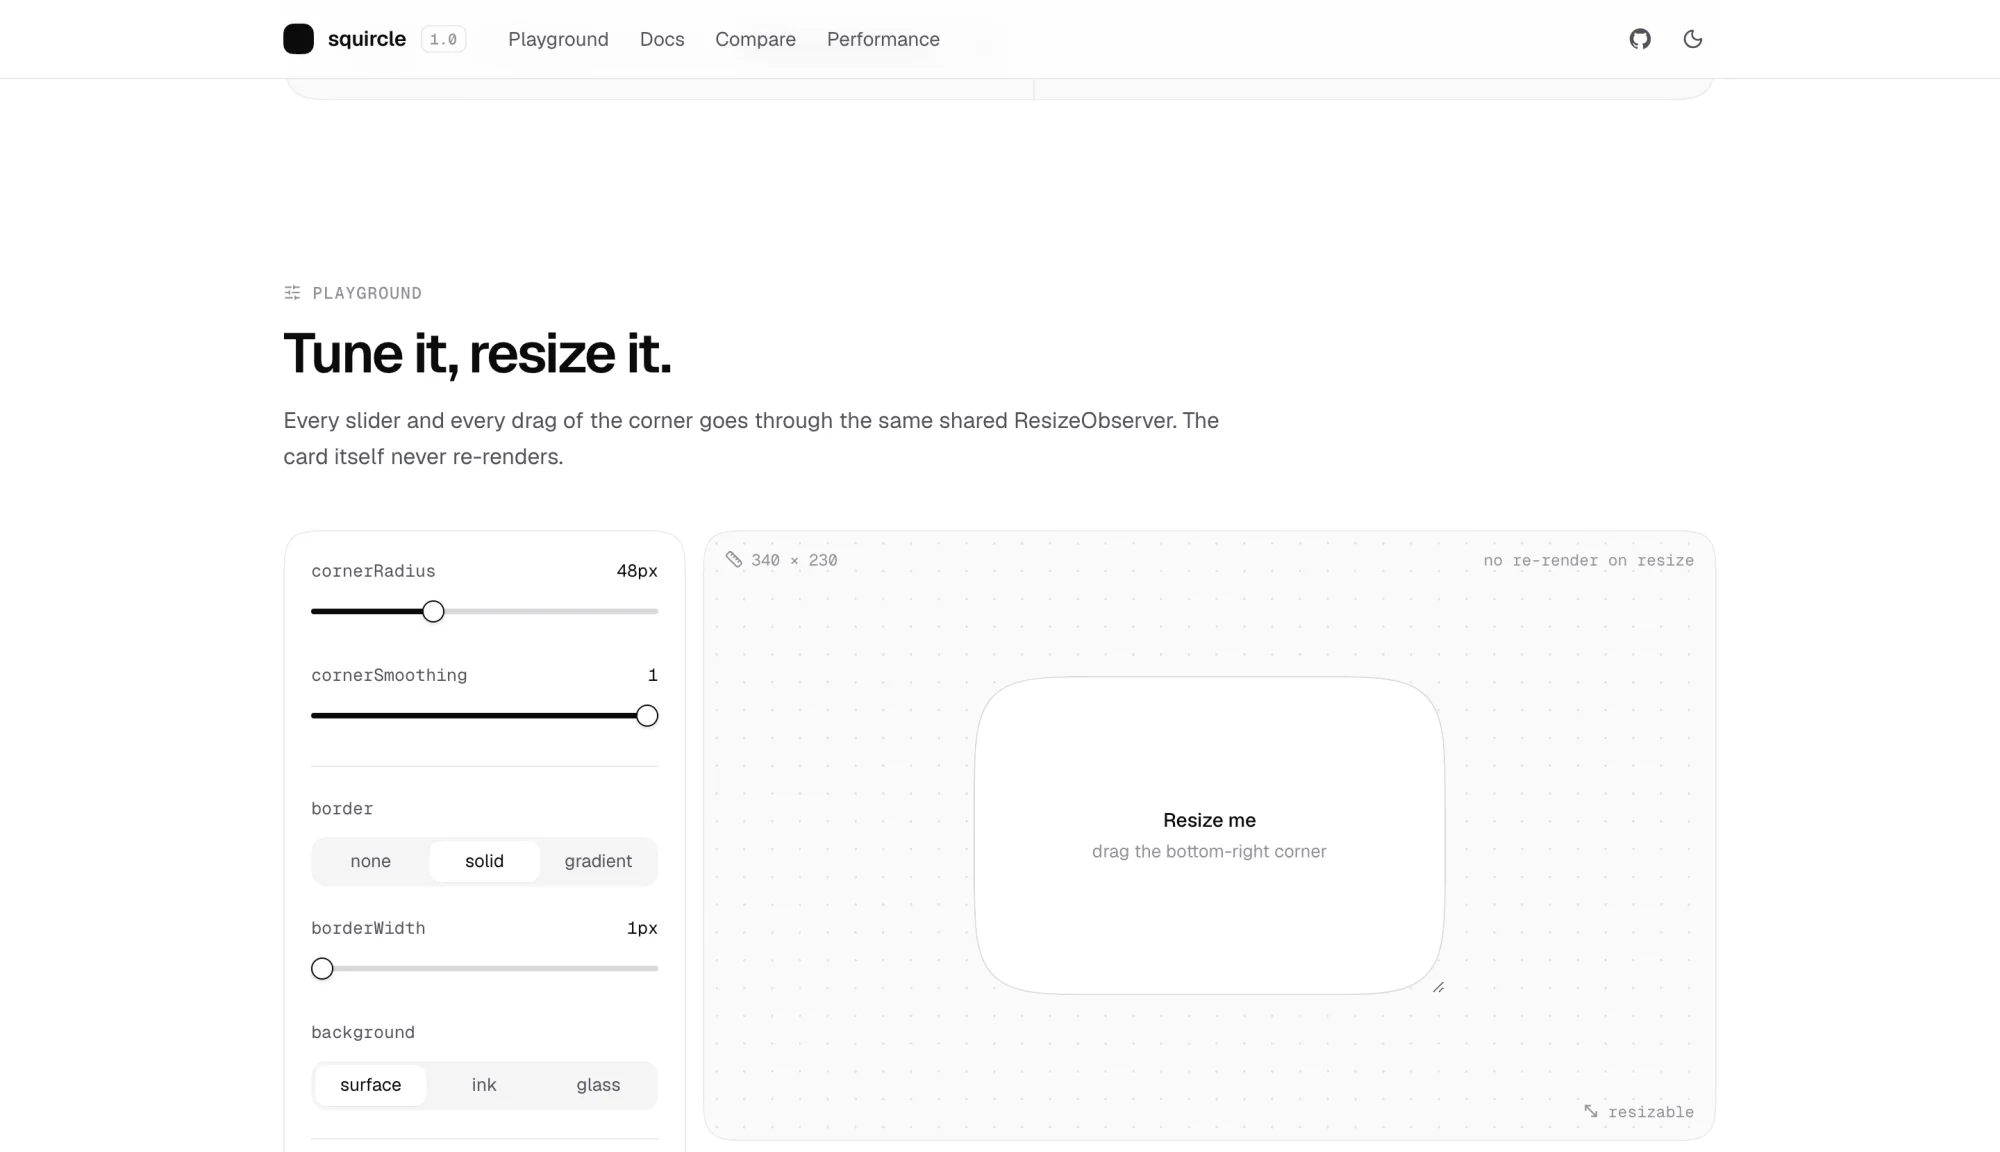Click the borderWidth slider handle
This screenshot has height=1152, width=2000.
point(322,969)
